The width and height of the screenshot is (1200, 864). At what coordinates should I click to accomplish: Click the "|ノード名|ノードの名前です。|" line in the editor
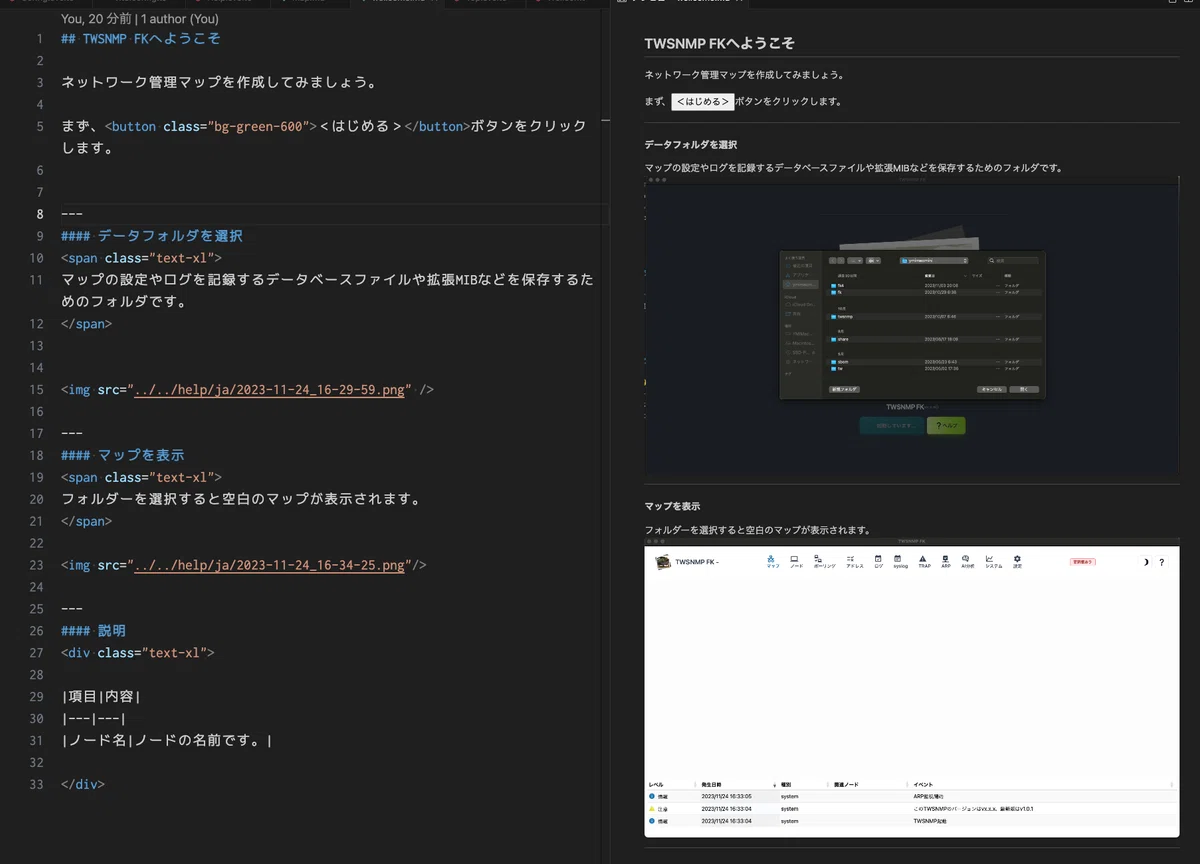166,741
